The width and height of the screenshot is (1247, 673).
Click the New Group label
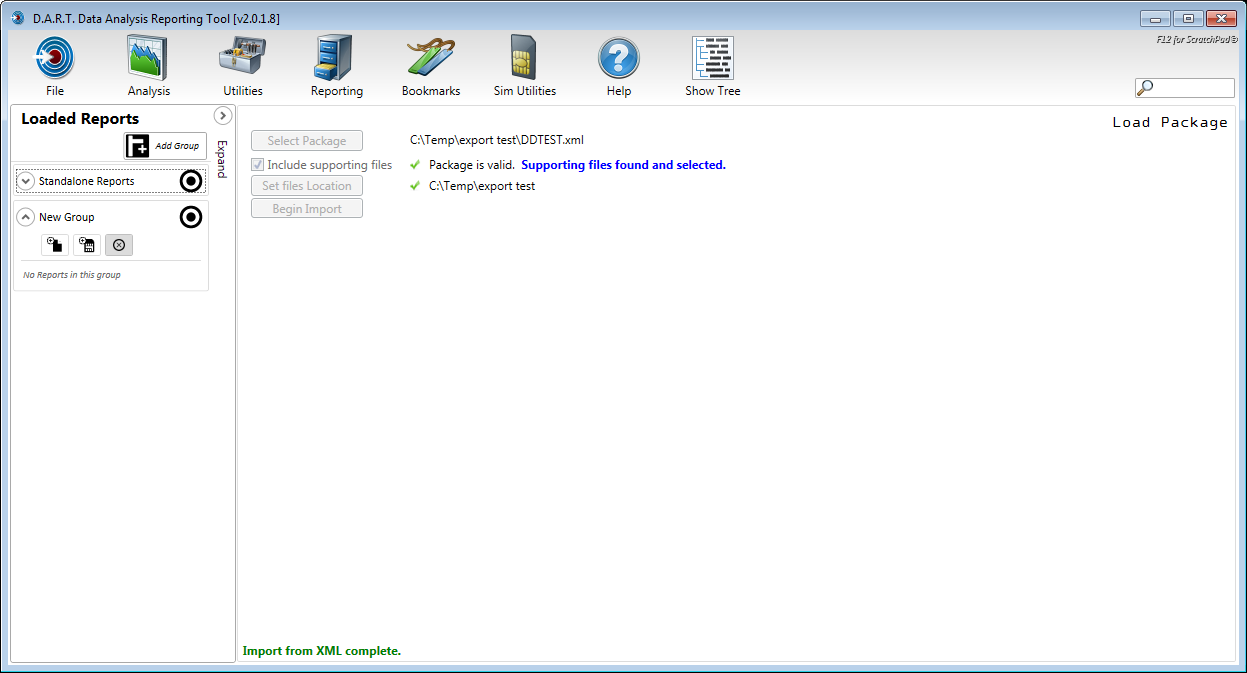click(67, 217)
